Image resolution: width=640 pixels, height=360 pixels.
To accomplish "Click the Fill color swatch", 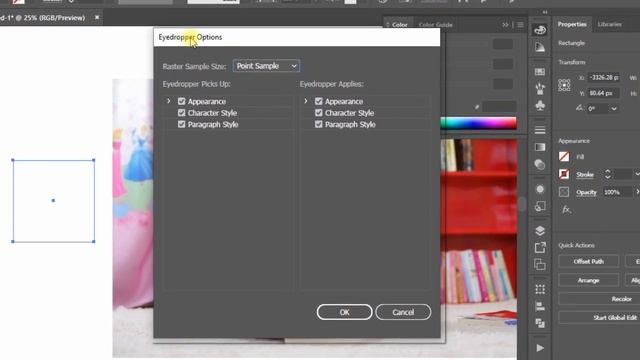I will [564, 156].
